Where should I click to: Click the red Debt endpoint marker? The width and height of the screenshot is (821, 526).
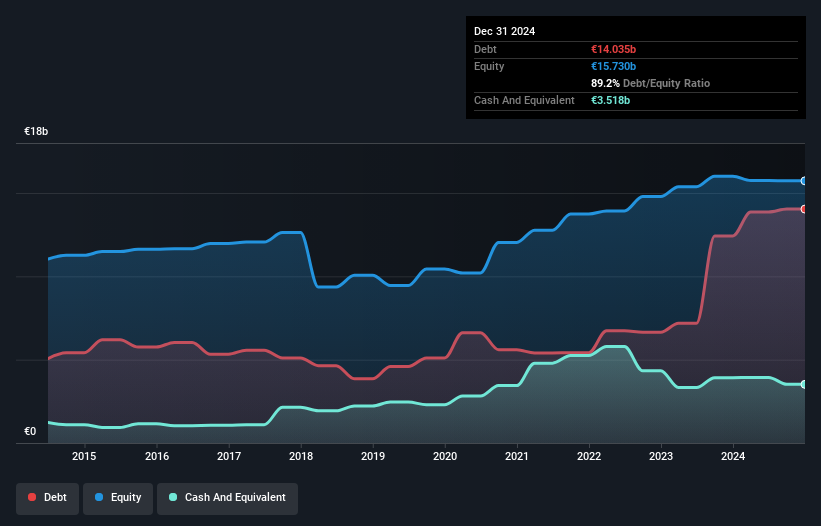804,209
